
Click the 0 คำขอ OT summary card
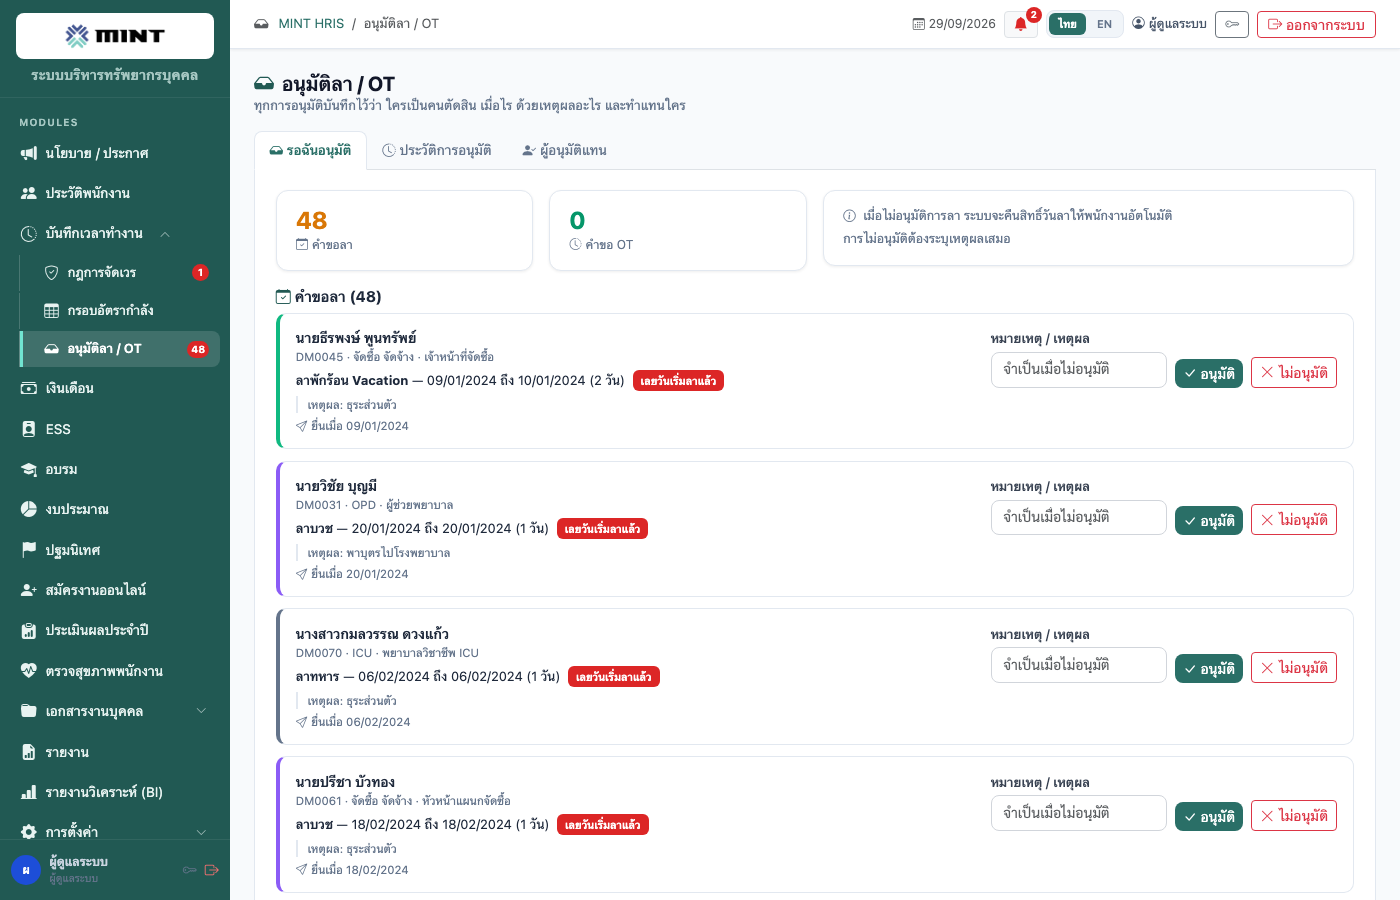(678, 231)
